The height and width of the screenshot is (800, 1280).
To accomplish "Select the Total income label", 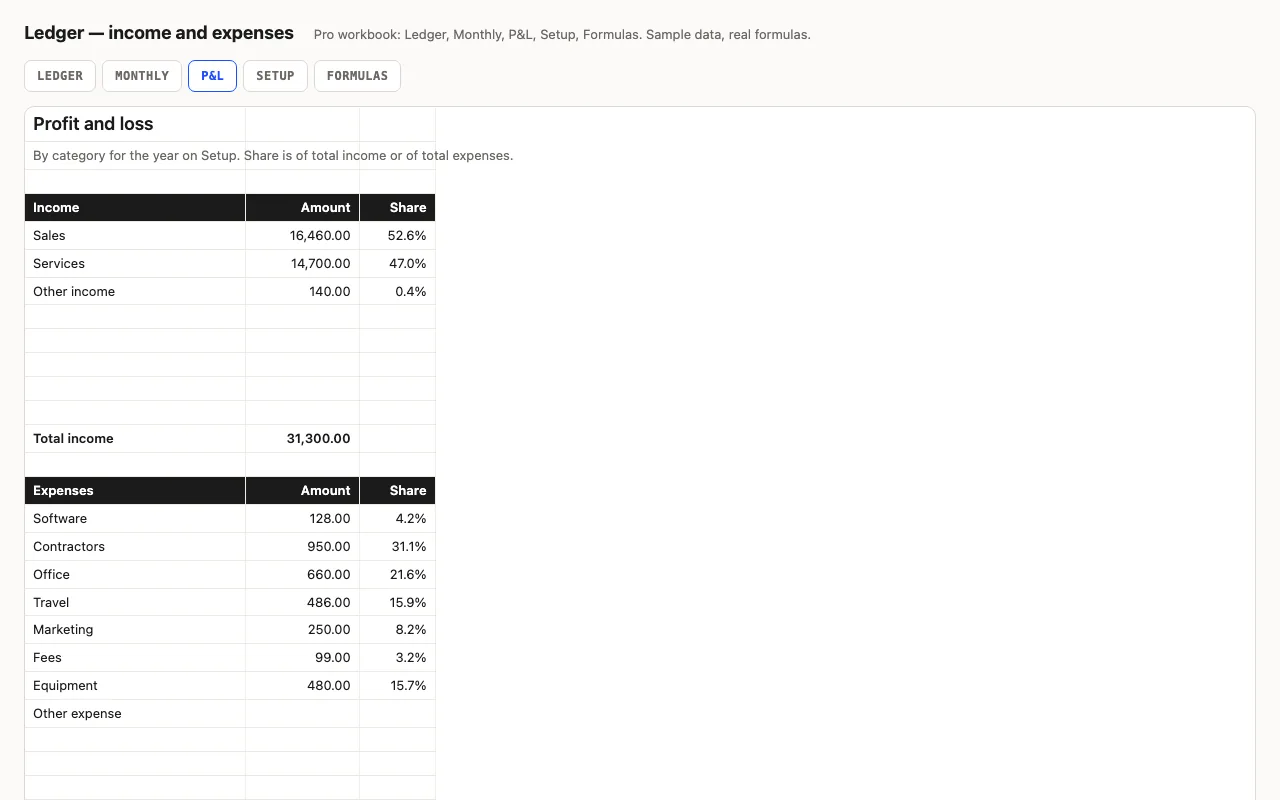I will pos(135,439).
